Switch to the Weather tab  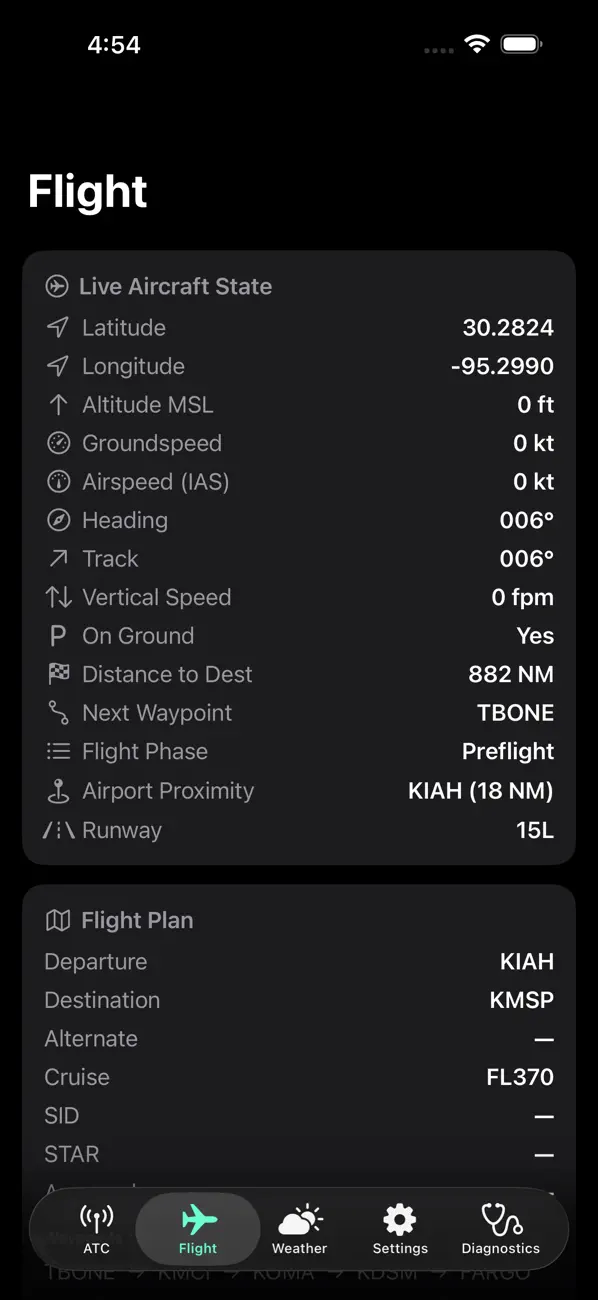(299, 1229)
